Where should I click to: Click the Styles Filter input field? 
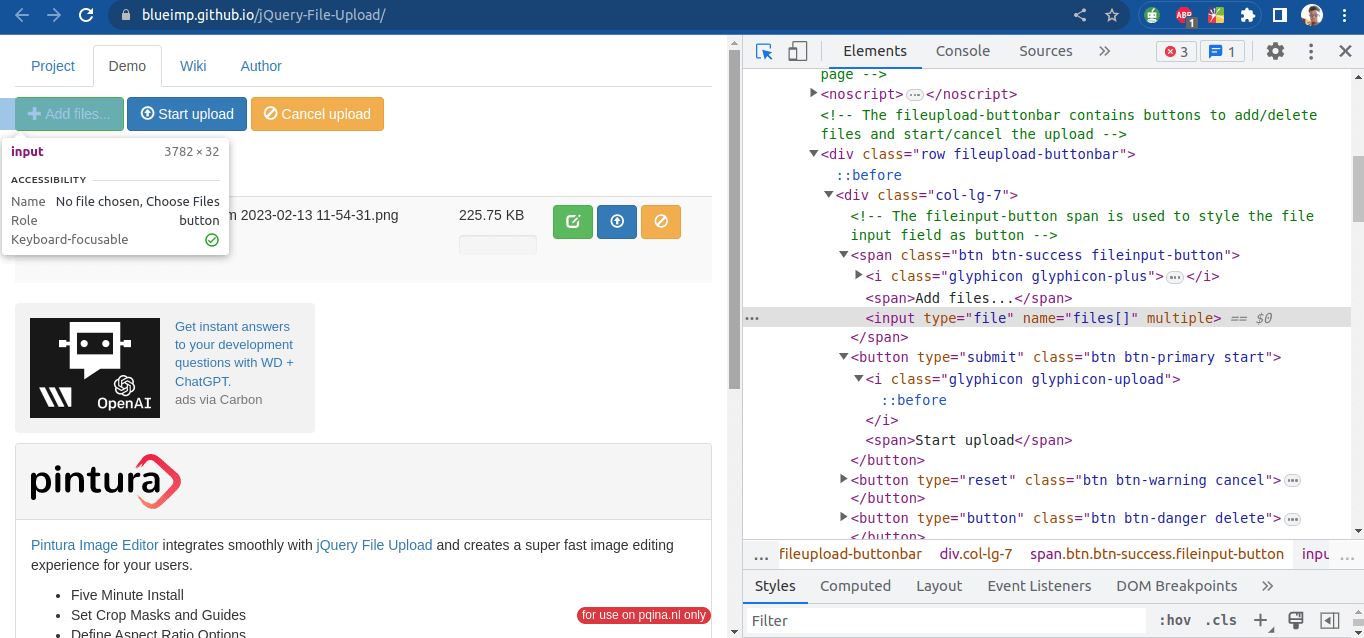pos(945,621)
